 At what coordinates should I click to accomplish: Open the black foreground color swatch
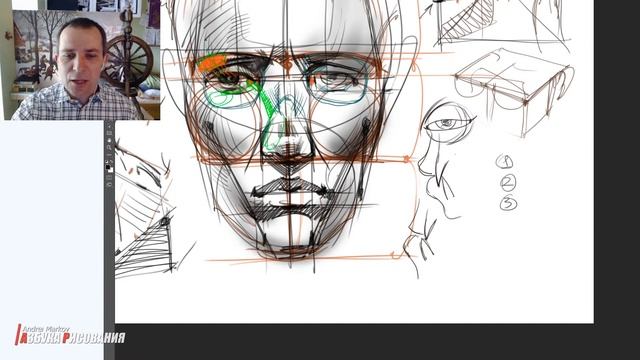click(108, 167)
